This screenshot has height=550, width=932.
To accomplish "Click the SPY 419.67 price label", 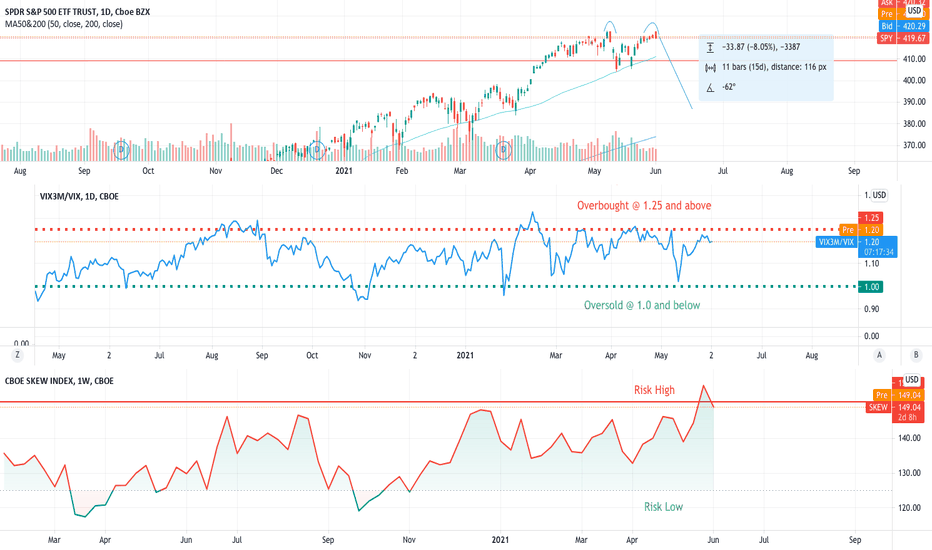I will coord(903,38).
